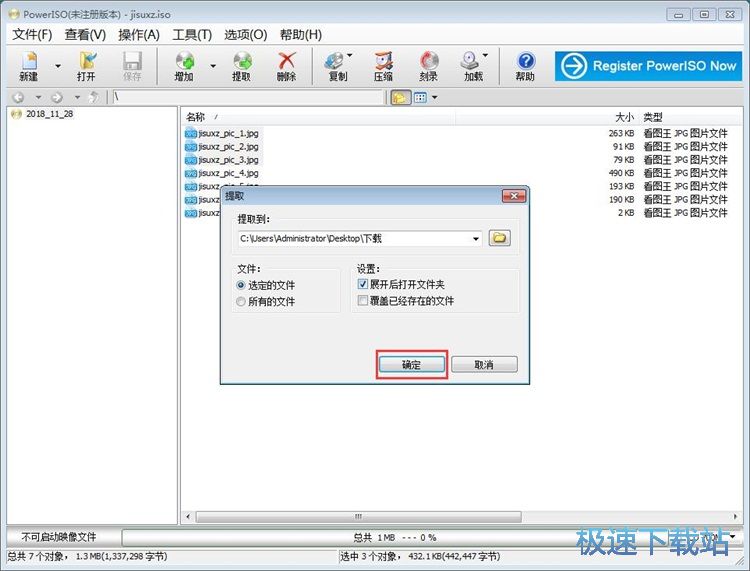
Task: Click the Save (保存) toolbar icon
Action: (132, 66)
